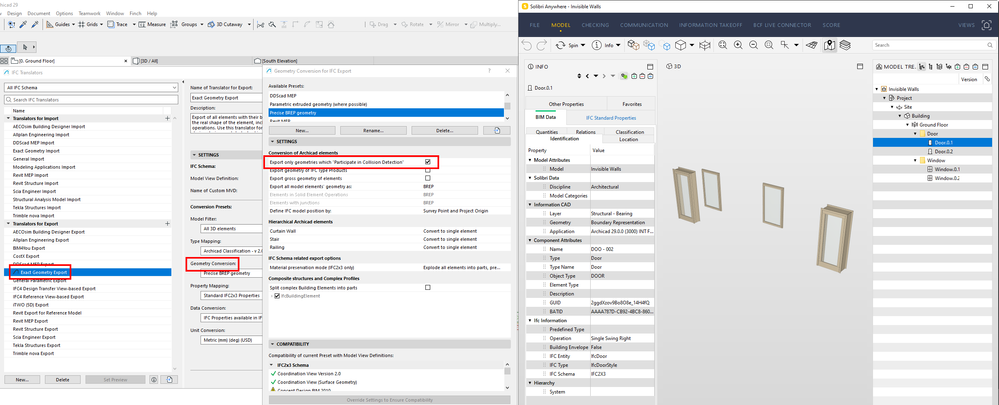Click the stacked layers icon in Solibri toolbar
The width and height of the screenshot is (999, 405).
pyautogui.click(x=845, y=45)
